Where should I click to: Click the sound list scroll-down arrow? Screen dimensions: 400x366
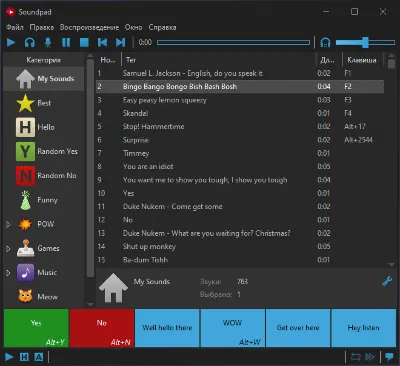pos(391,264)
